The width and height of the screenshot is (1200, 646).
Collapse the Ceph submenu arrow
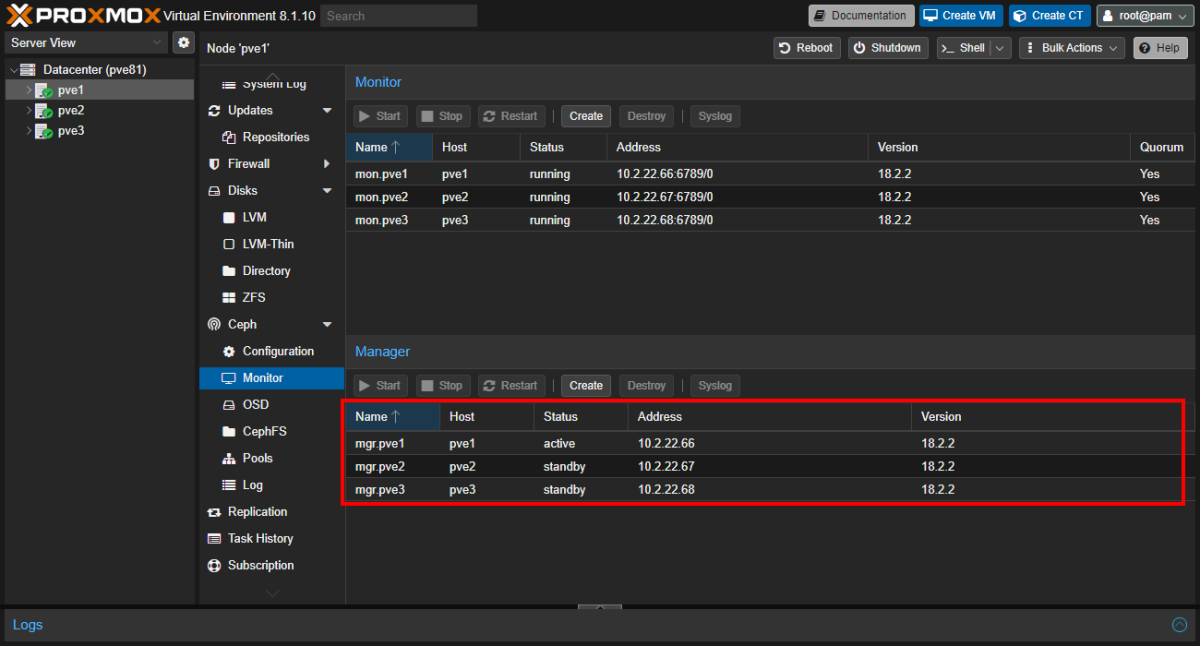(327, 325)
